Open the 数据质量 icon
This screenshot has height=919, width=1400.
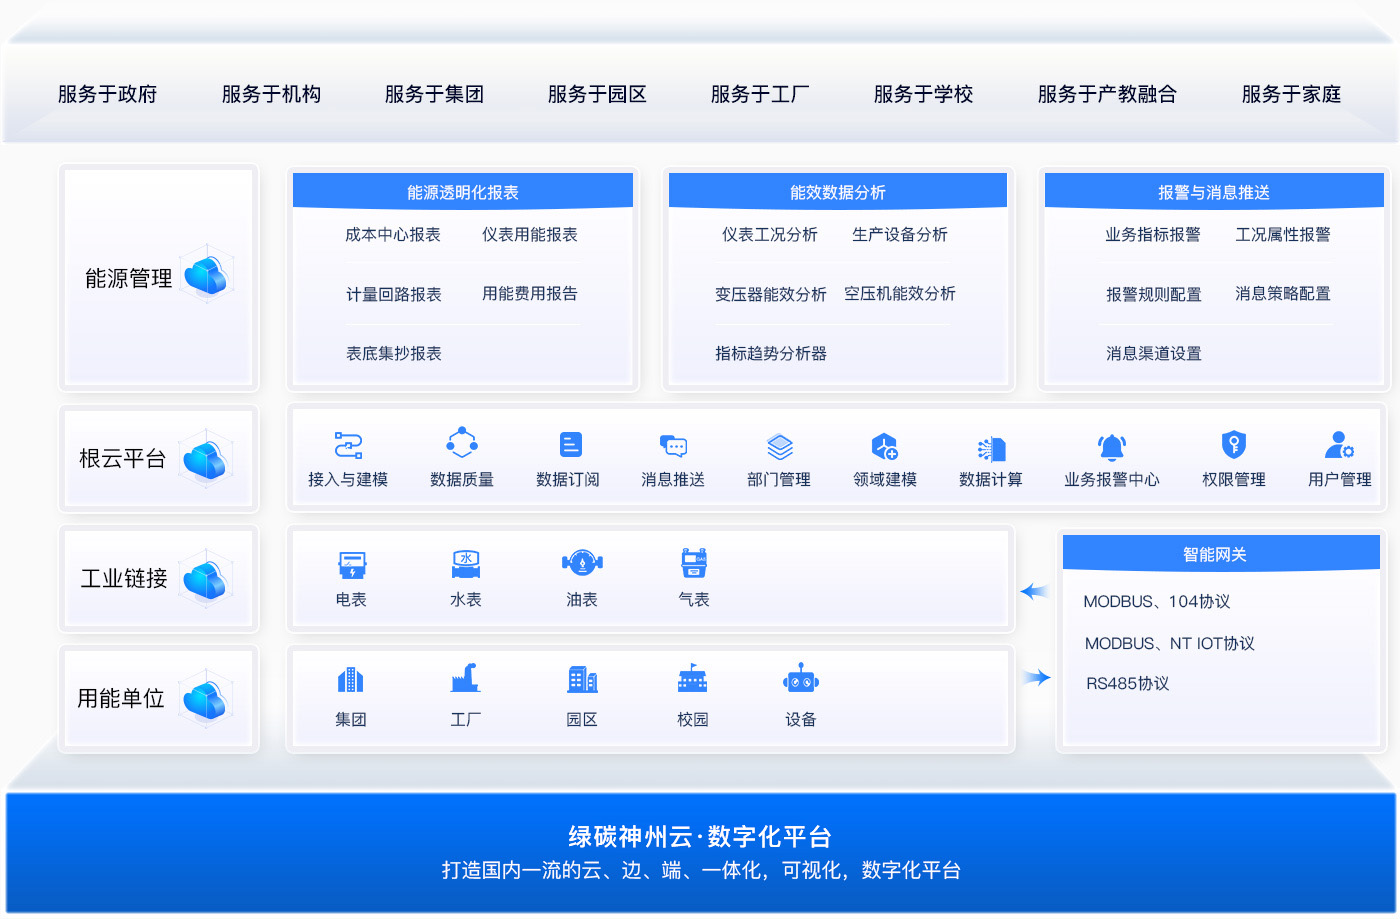click(x=462, y=443)
